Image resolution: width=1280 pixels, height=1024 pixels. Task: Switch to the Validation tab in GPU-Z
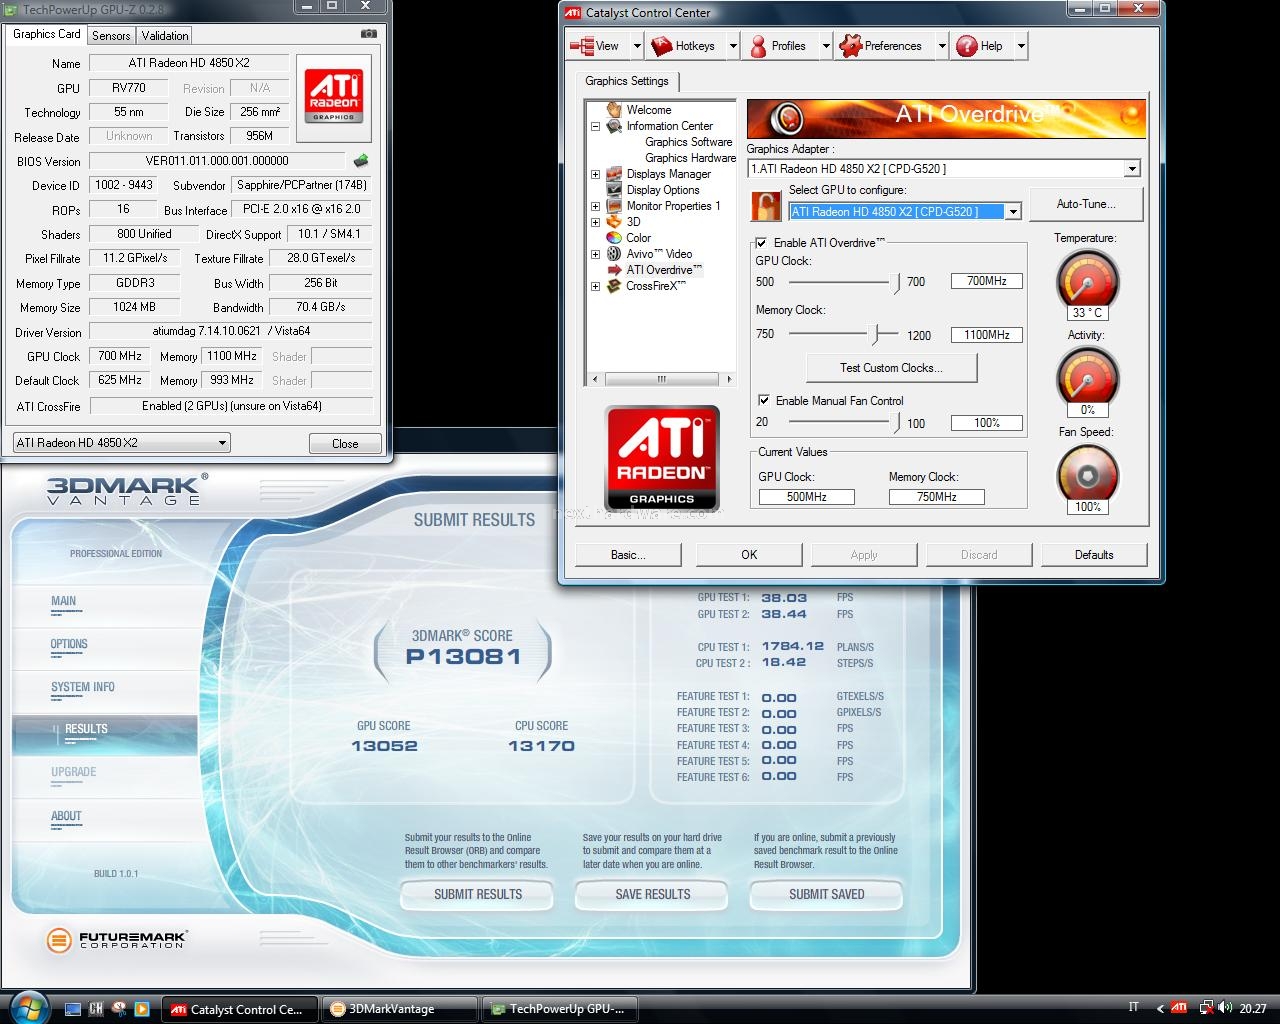[165, 35]
